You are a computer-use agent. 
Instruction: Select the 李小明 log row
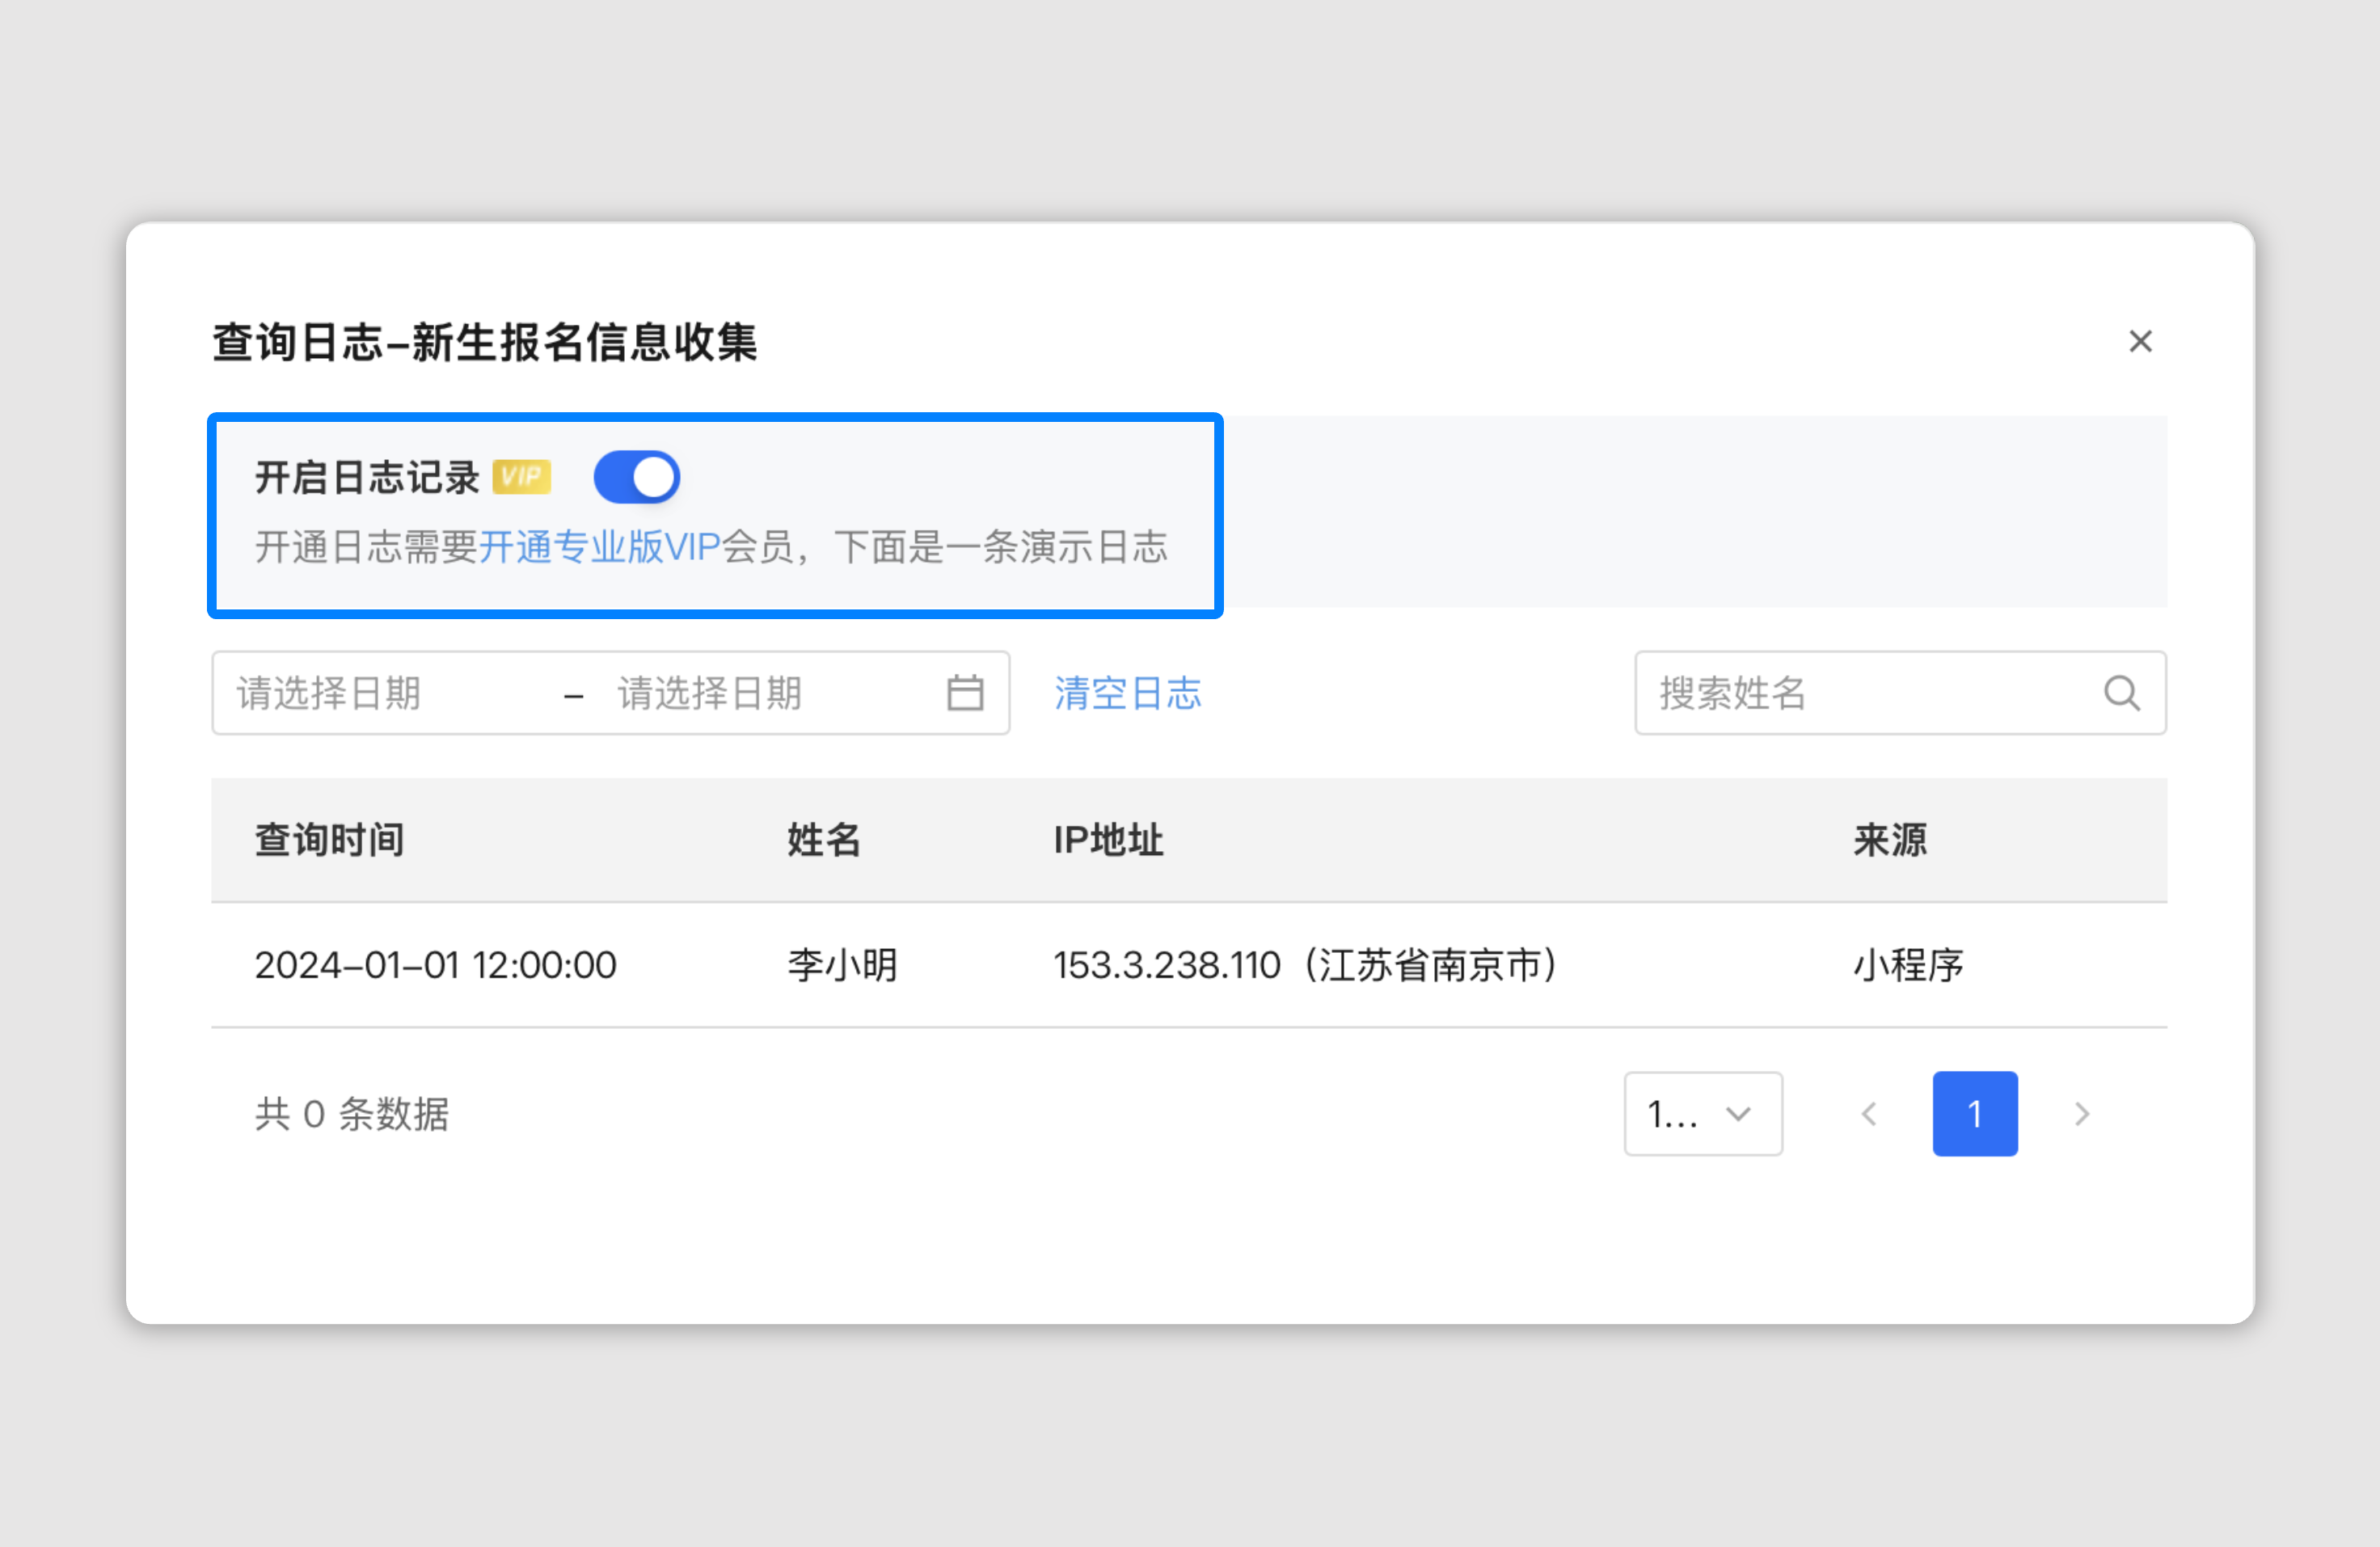coord(842,965)
